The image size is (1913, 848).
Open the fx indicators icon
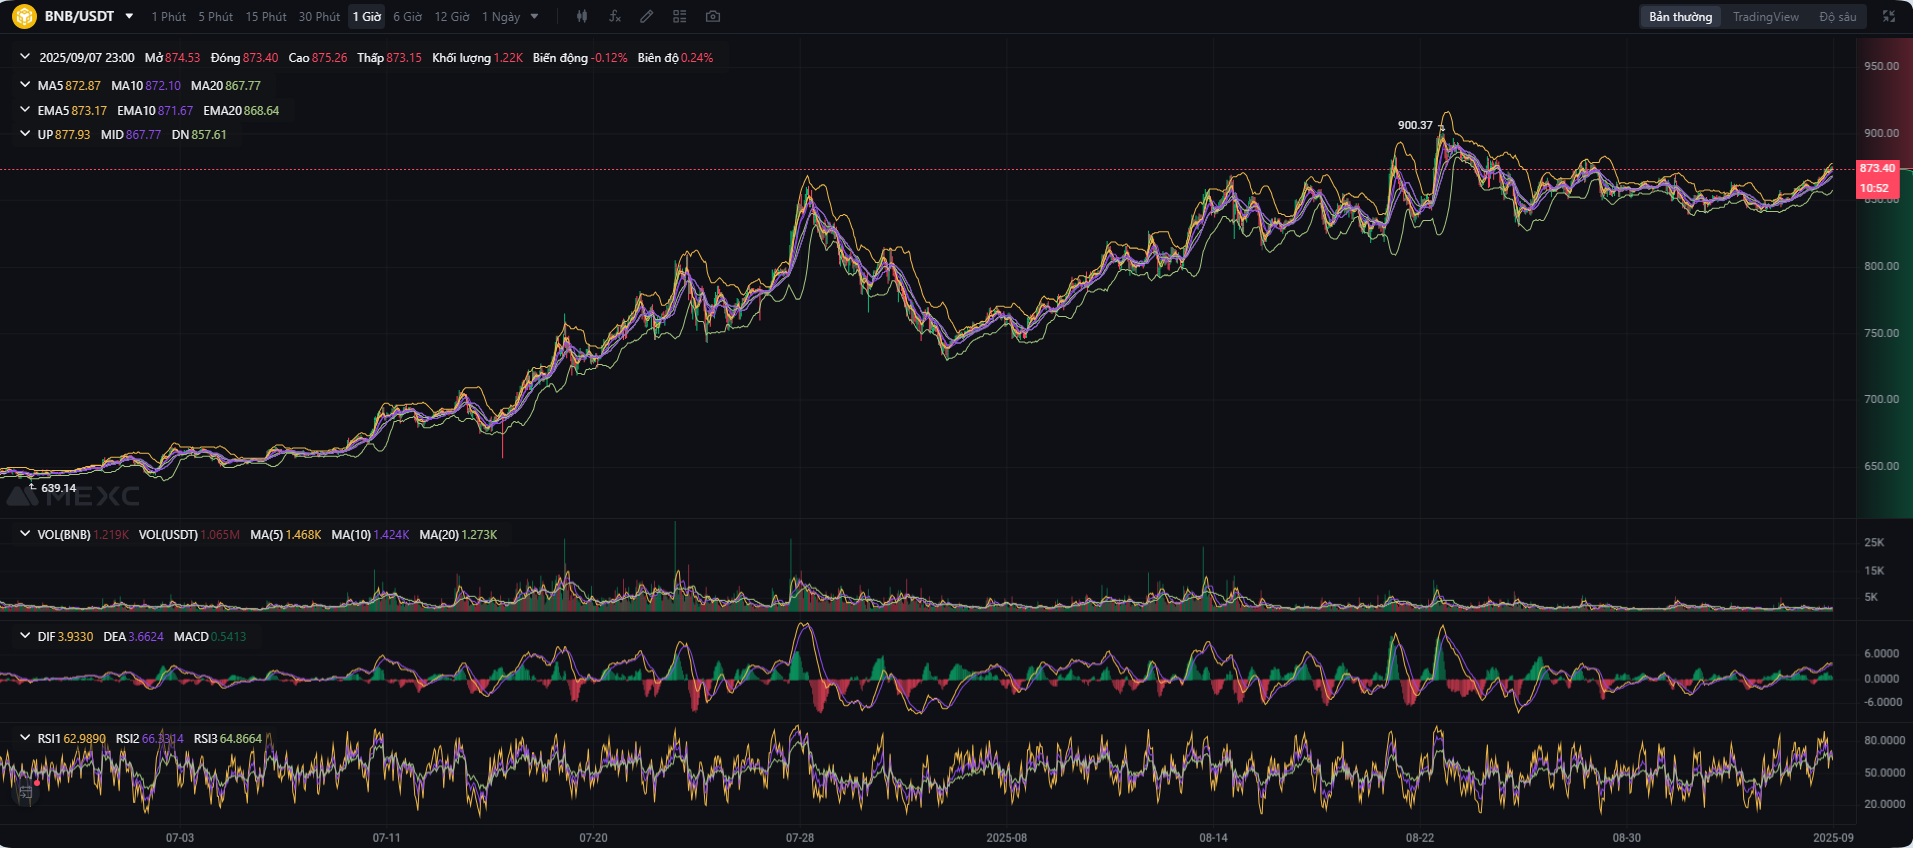click(x=615, y=16)
